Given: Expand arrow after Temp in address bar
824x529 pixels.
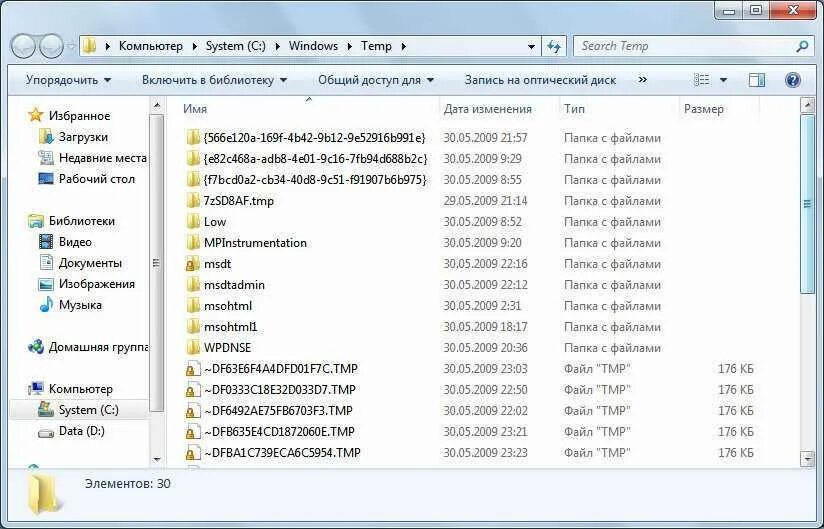Looking at the screenshot, I should pos(404,46).
